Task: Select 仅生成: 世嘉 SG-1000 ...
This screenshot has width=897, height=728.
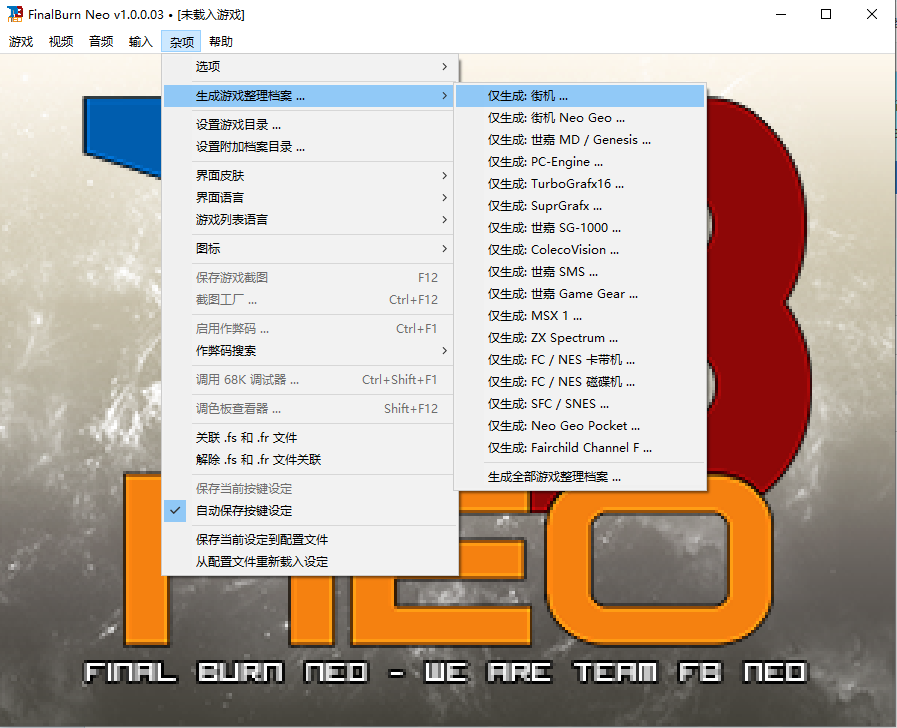Action: (580, 228)
